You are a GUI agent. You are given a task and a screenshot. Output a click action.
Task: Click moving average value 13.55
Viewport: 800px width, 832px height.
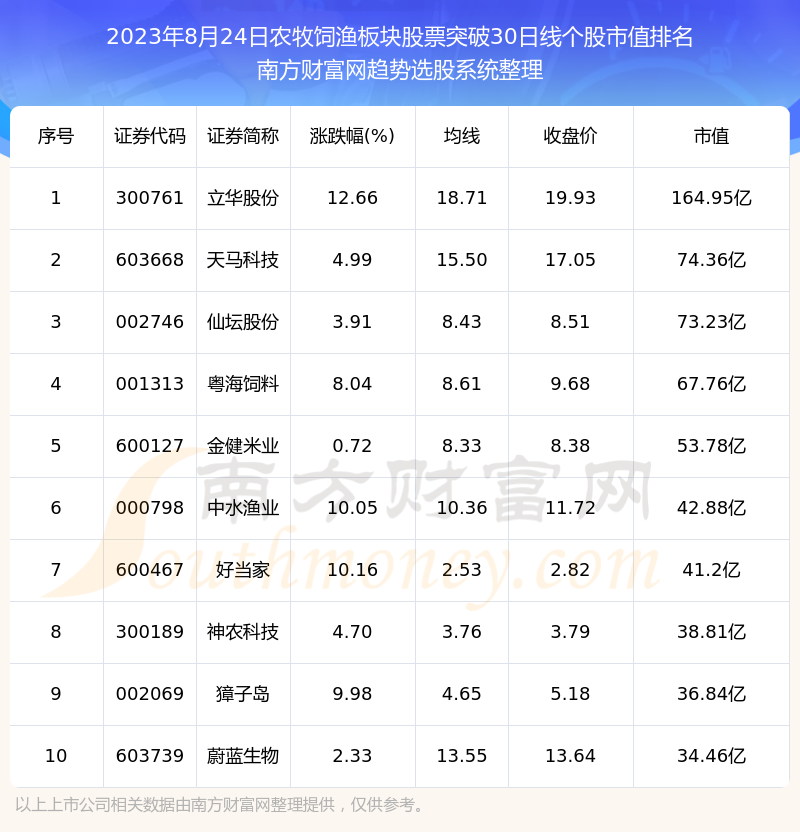462,756
